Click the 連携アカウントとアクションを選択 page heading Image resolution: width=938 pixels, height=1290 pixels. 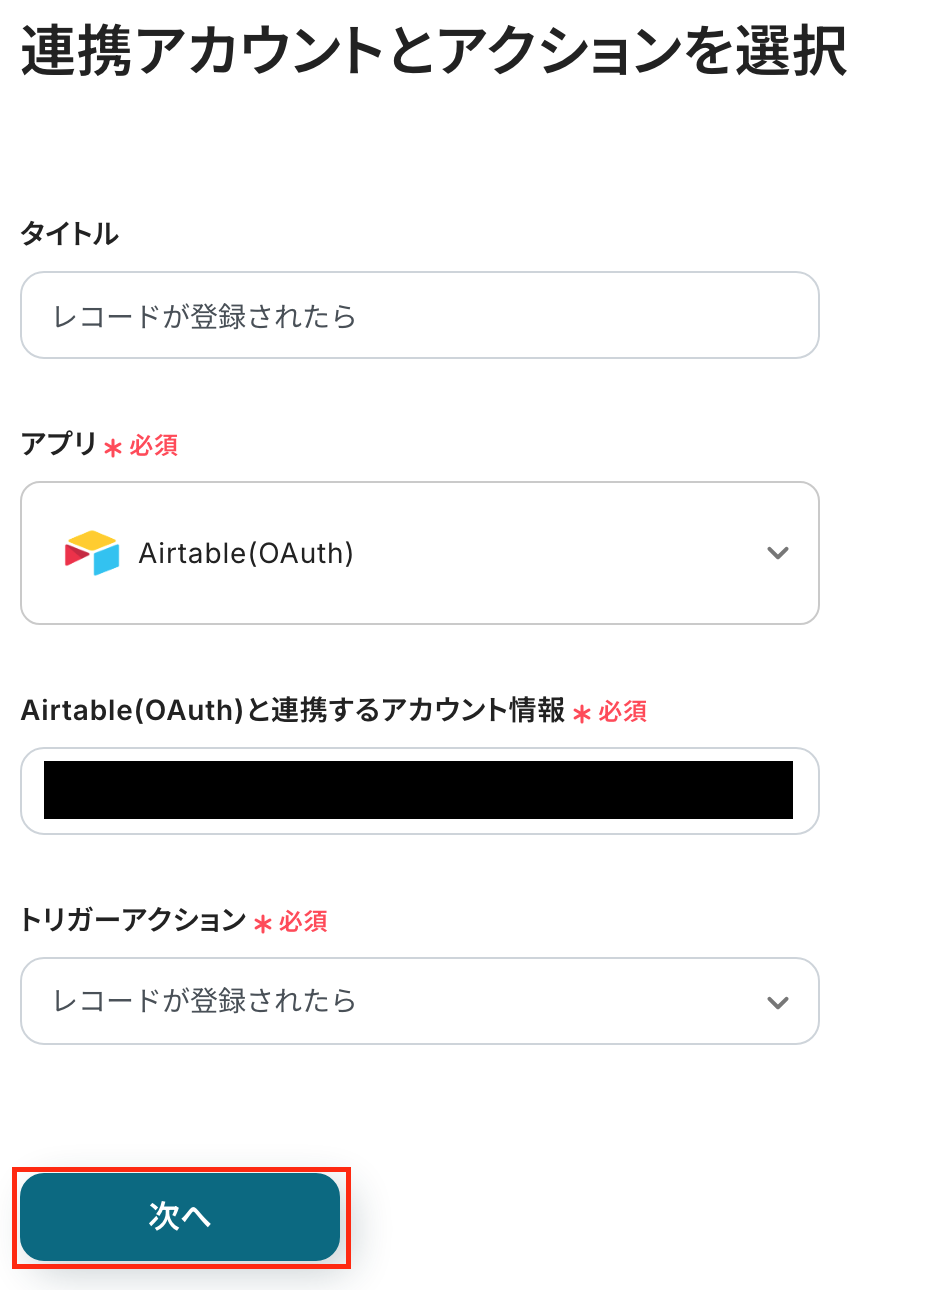[434, 51]
